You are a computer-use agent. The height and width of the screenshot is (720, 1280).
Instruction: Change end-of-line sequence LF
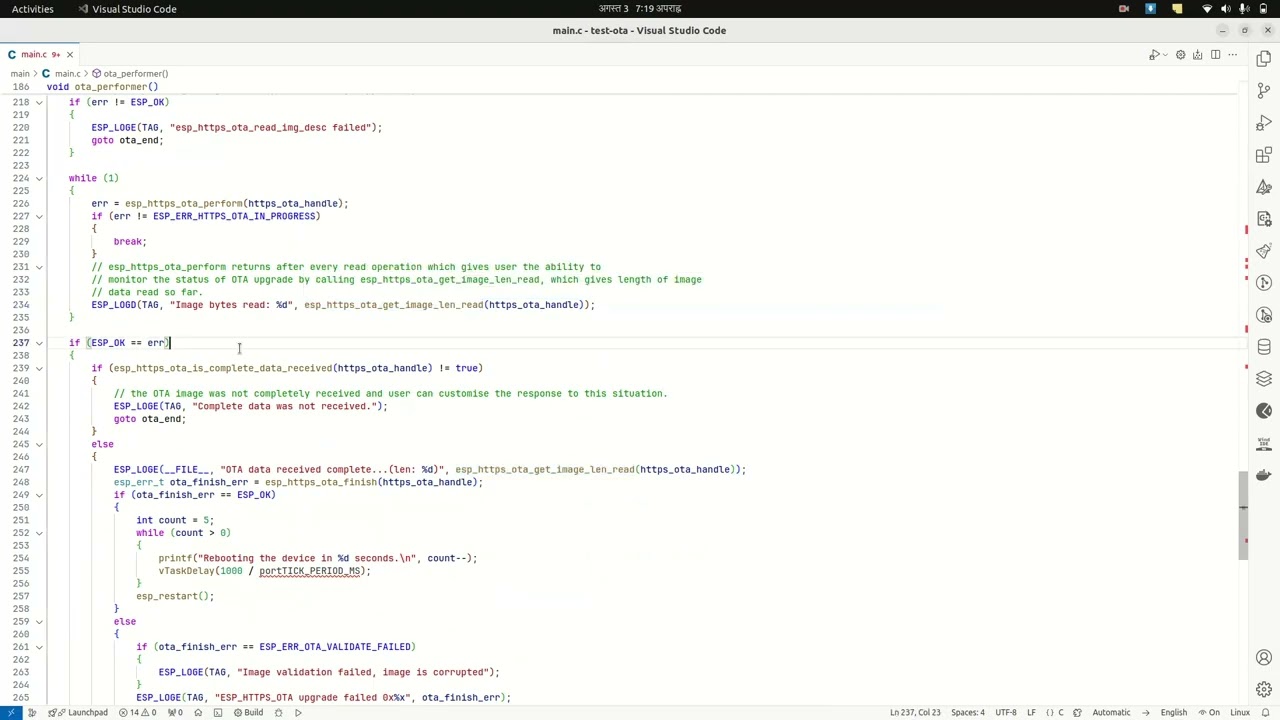[1031, 713]
